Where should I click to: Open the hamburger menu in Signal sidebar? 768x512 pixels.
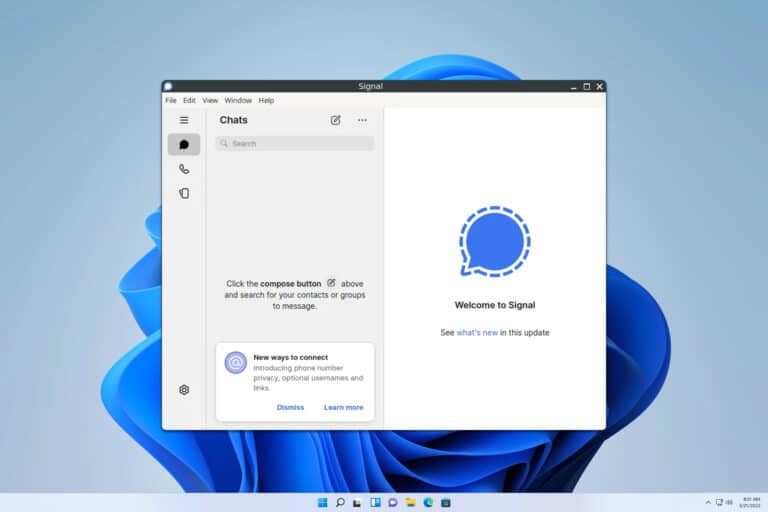(x=184, y=120)
